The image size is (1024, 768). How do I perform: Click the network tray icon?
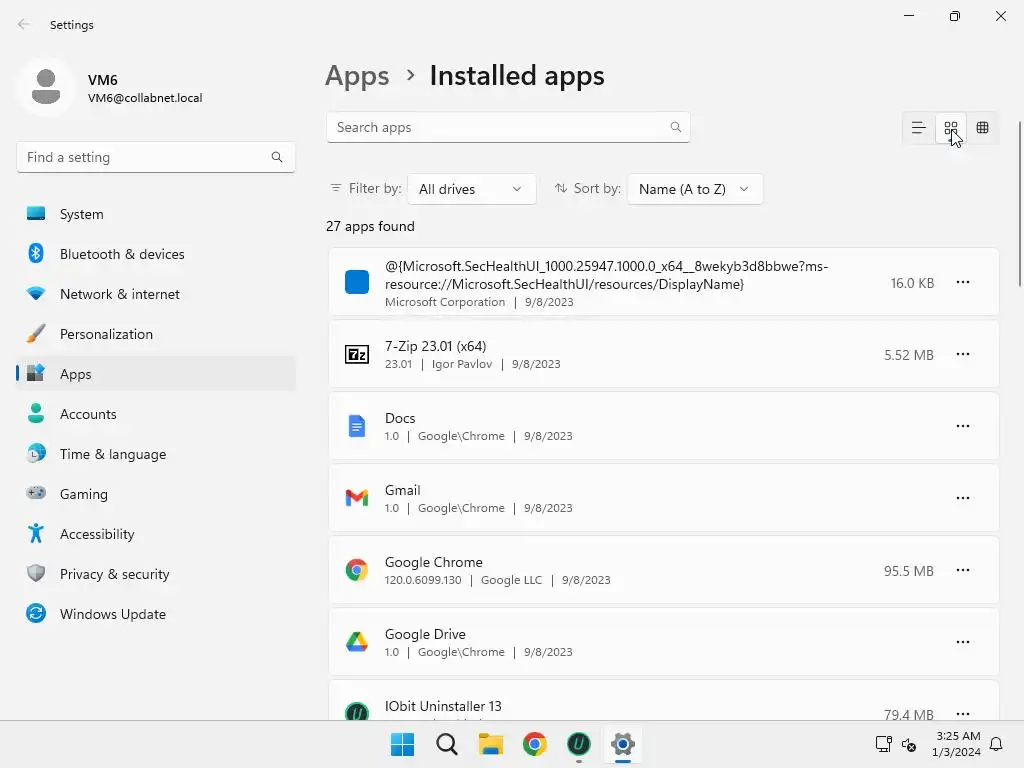tap(883, 744)
